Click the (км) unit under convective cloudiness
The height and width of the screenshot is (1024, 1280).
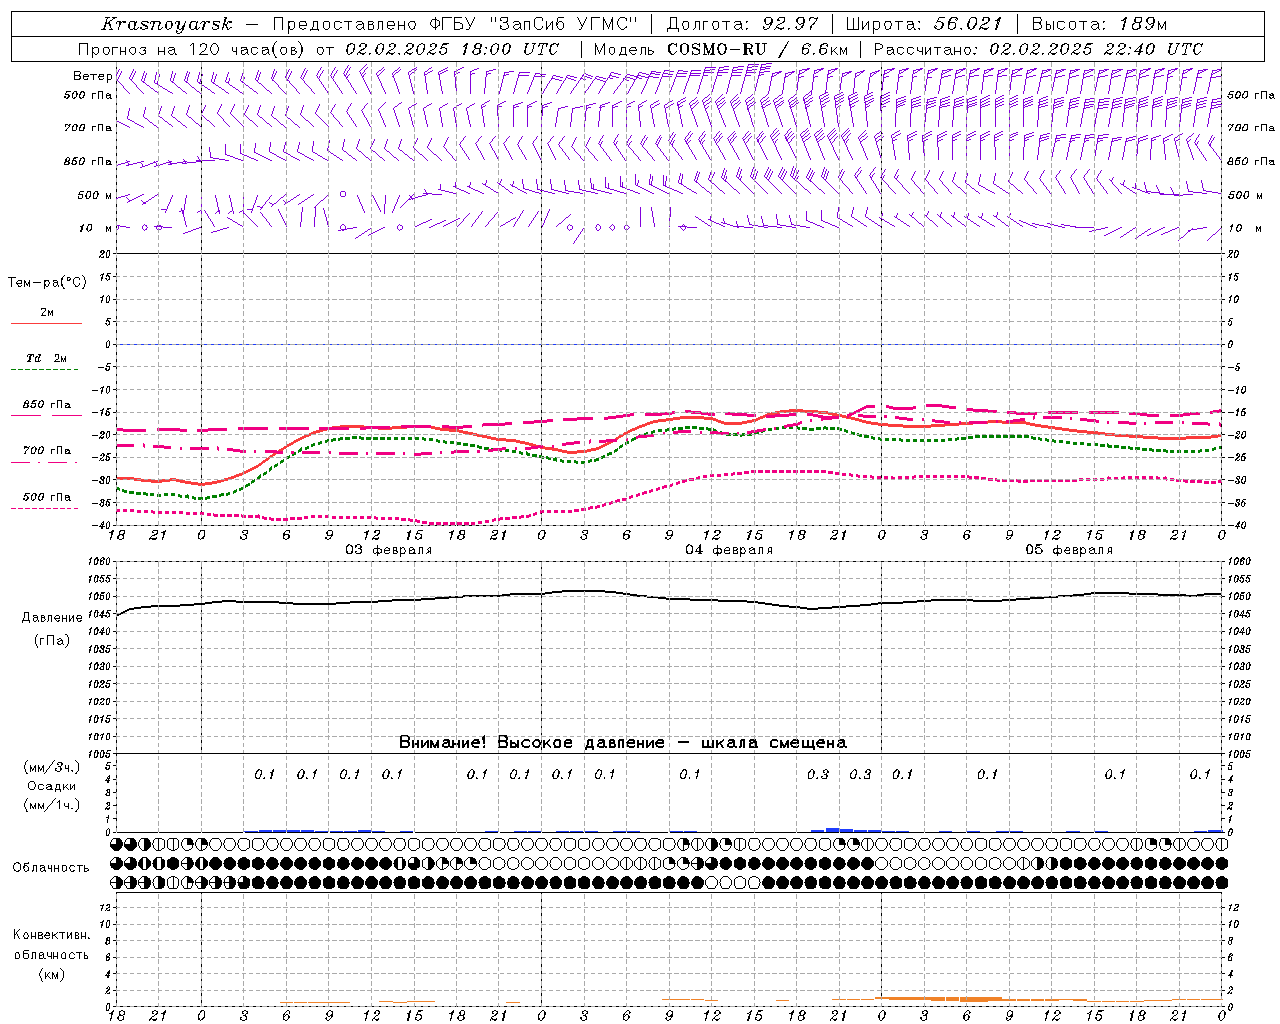click(51, 974)
